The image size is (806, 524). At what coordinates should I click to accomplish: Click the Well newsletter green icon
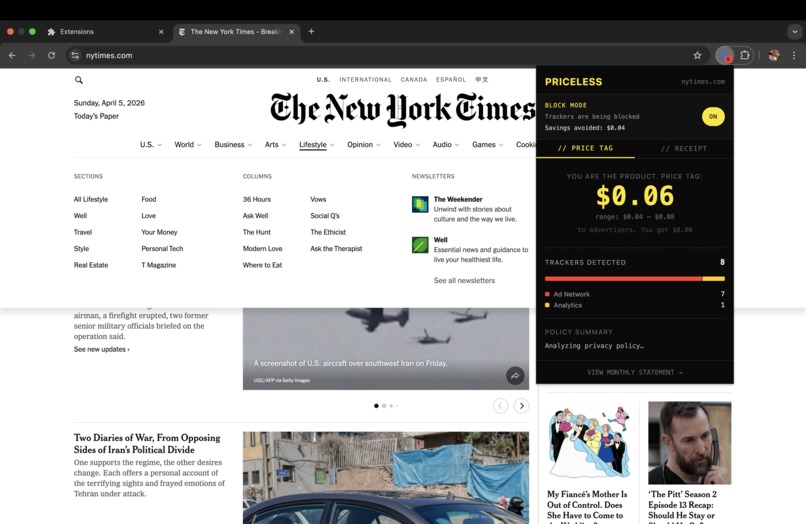pyautogui.click(x=420, y=245)
